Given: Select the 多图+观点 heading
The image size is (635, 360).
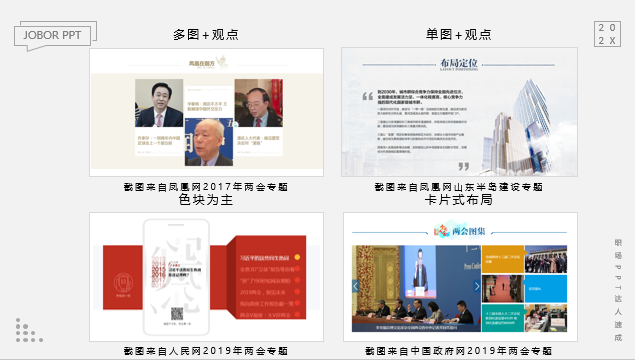Looking at the screenshot, I should click(206, 35).
